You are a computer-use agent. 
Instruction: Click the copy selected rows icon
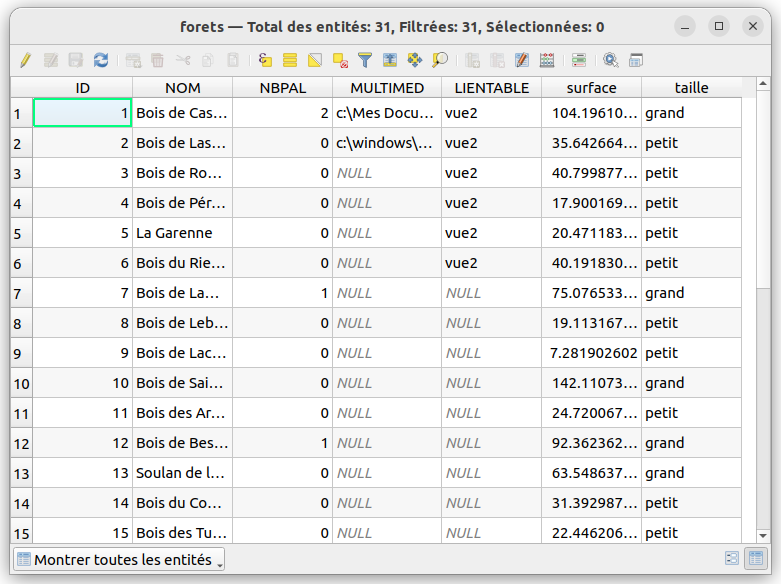pos(208,61)
